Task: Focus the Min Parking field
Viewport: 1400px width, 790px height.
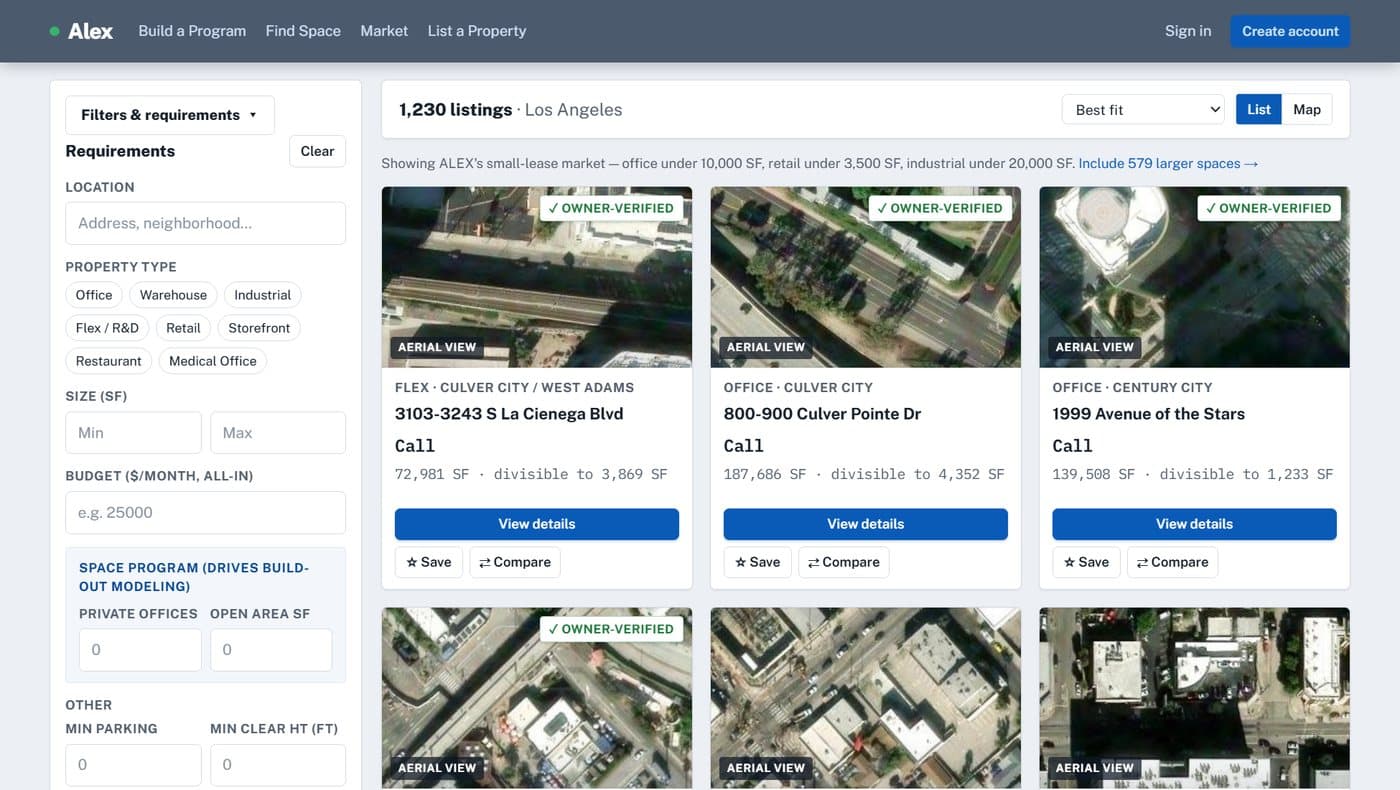Action: tap(133, 765)
